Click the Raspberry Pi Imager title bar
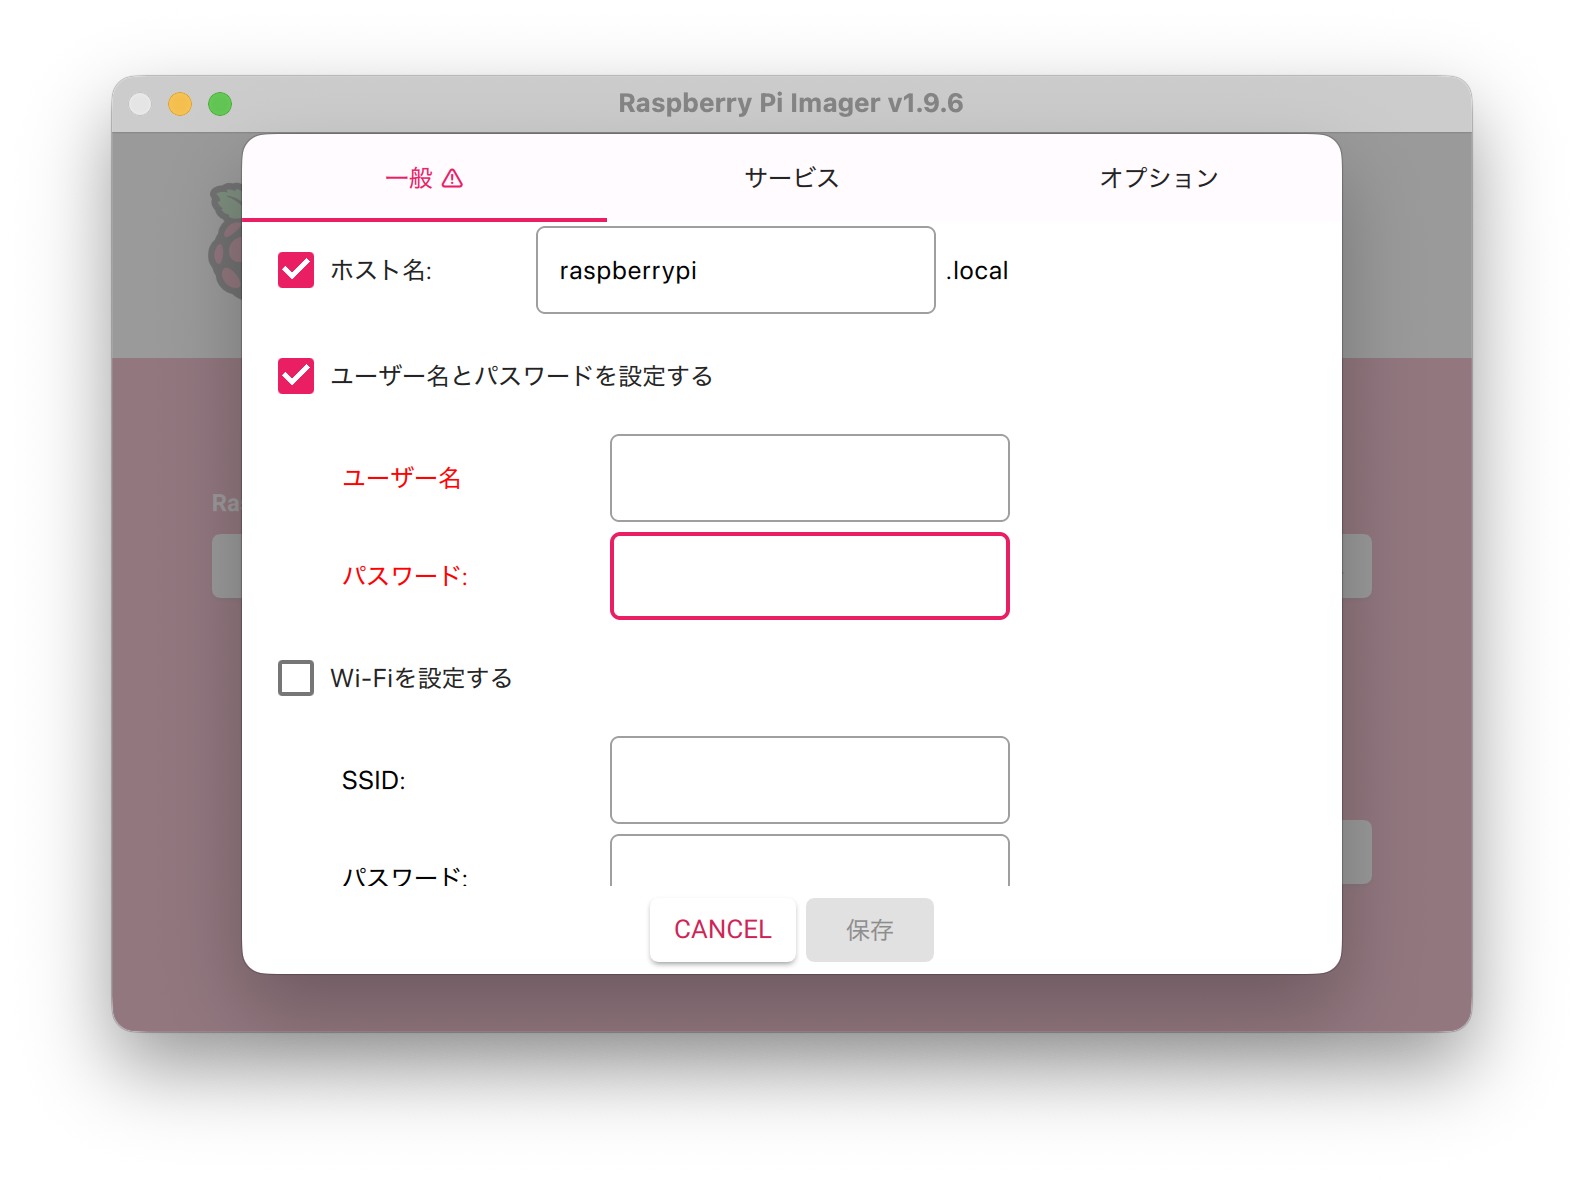1584x1180 pixels. pyautogui.click(x=790, y=103)
